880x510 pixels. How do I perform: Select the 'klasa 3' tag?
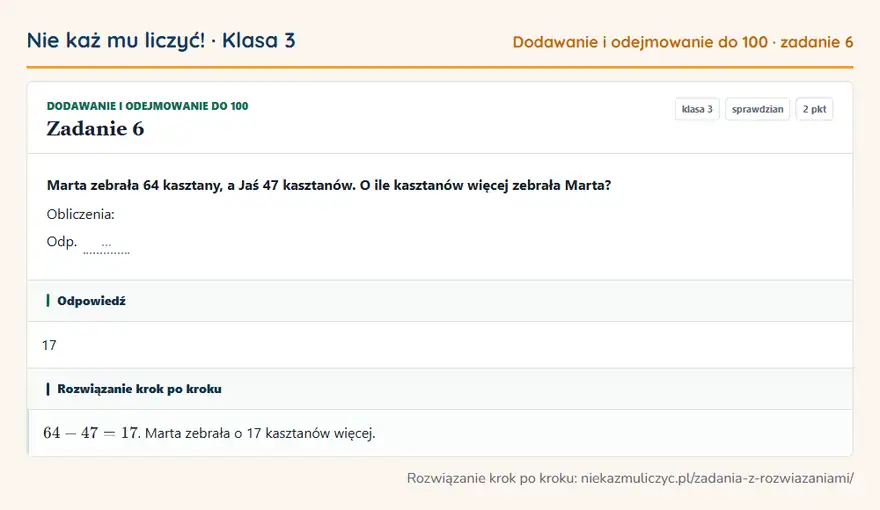coord(697,109)
